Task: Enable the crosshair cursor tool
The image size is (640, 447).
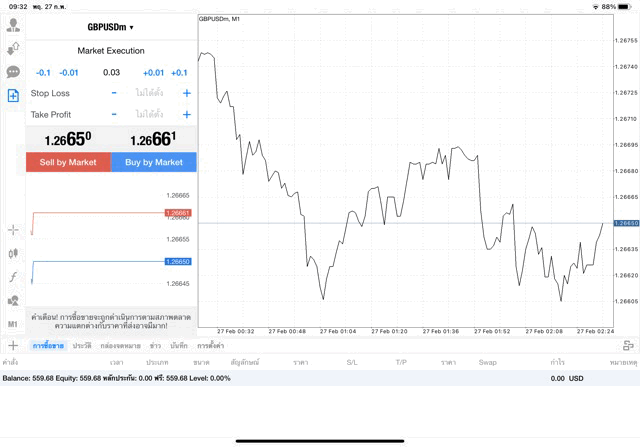Action: point(13,230)
